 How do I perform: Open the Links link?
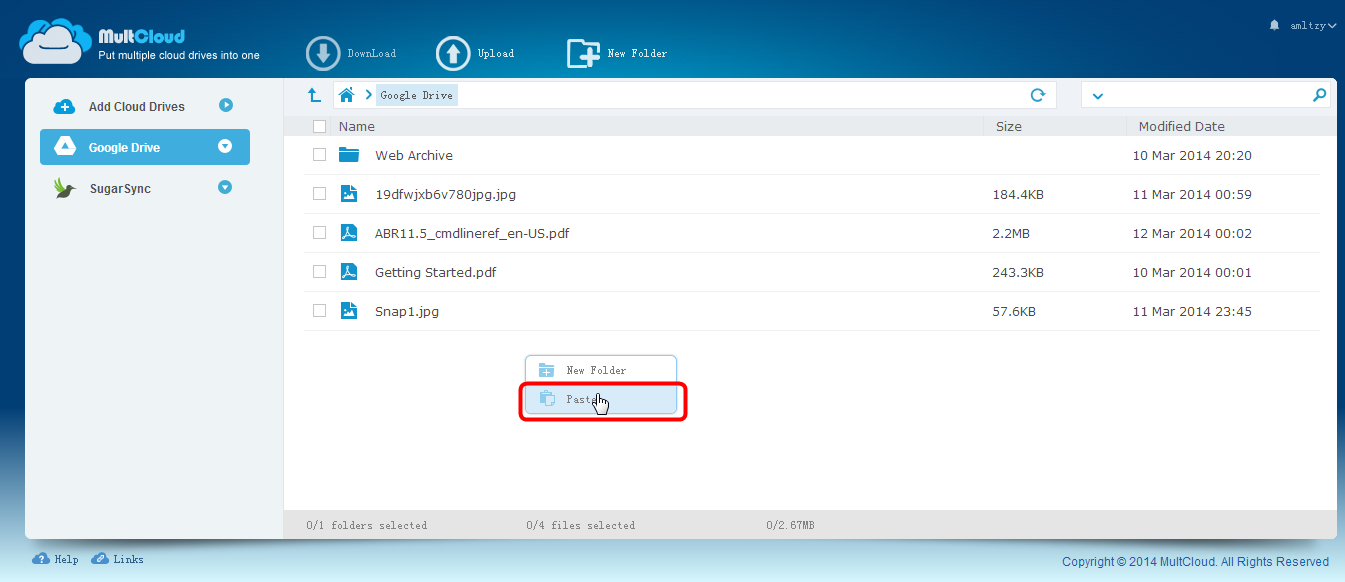point(128,560)
